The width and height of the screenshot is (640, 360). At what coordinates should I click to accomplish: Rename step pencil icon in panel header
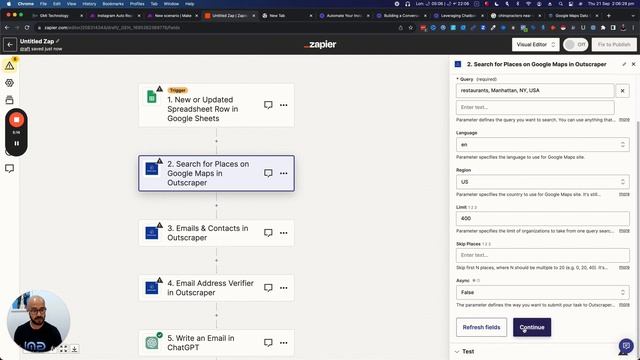(x=624, y=64)
